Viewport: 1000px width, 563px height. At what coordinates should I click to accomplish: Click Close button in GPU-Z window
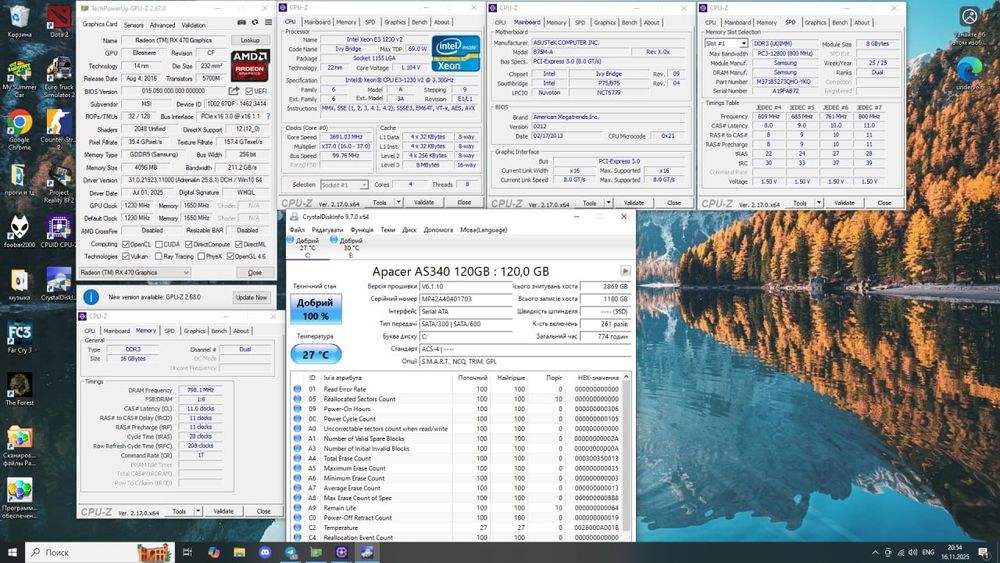click(x=254, y=272)
